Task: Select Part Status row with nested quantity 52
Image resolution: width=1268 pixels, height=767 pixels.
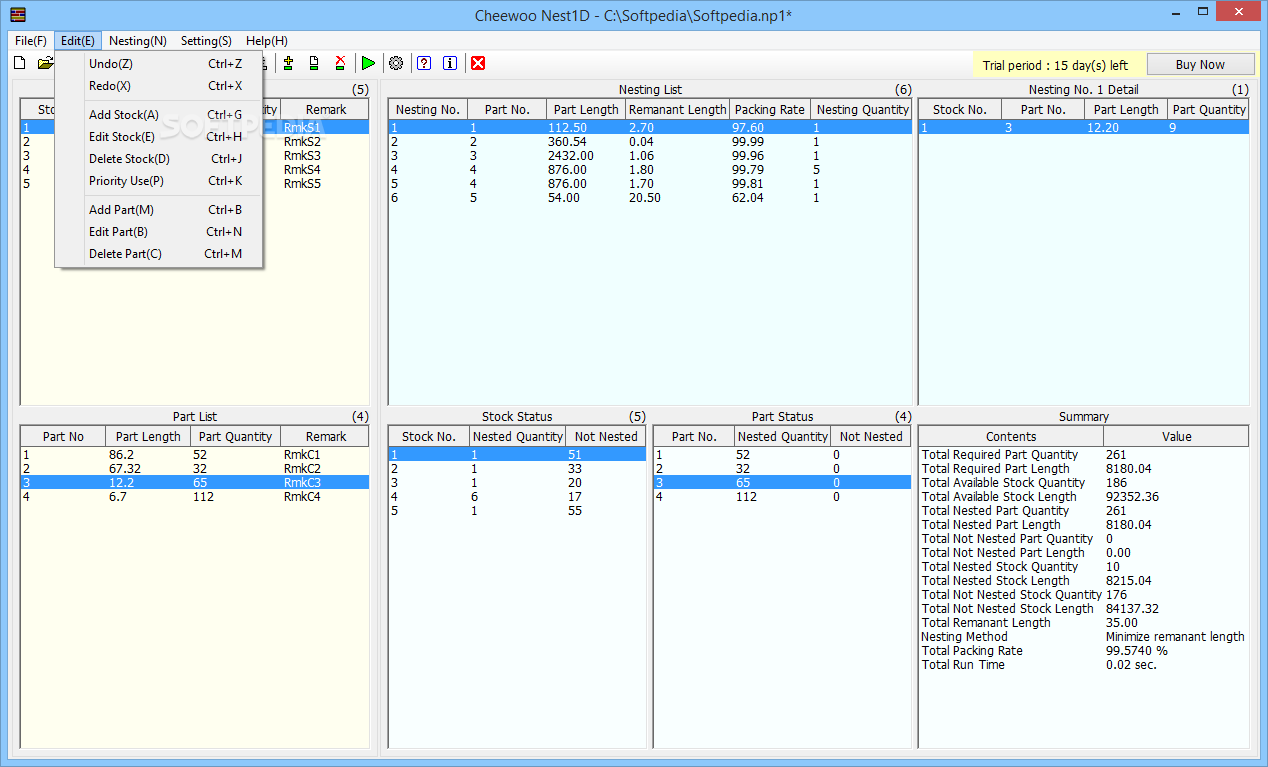Action: 783,455
